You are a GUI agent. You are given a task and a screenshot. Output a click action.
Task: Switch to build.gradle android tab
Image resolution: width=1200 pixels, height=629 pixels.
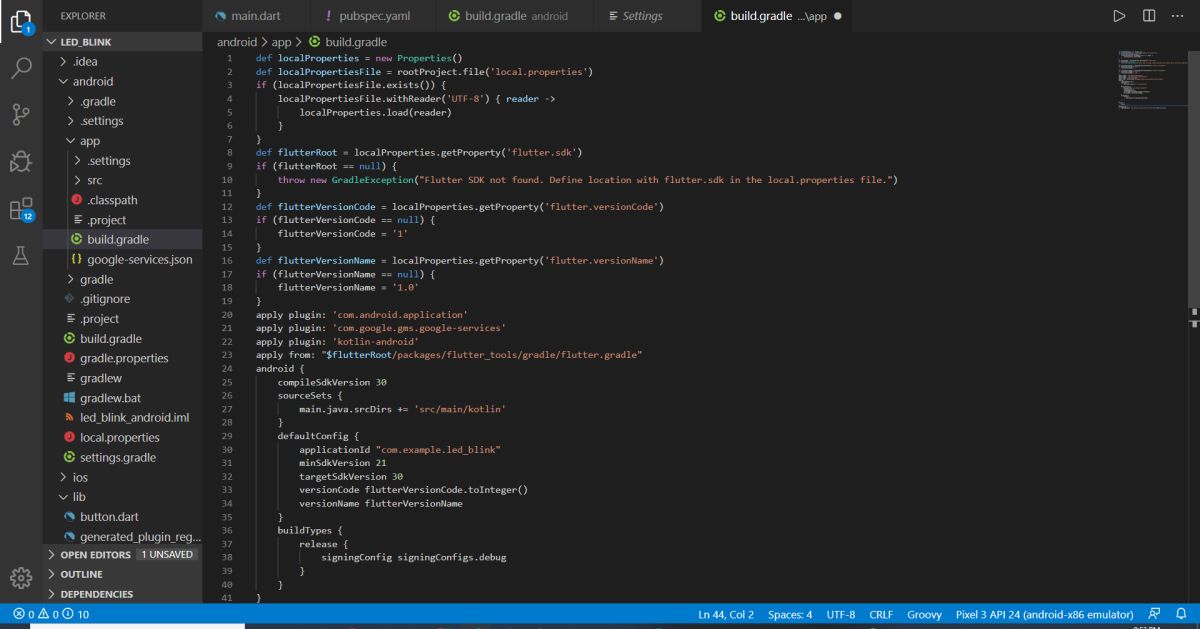point(513,16)
